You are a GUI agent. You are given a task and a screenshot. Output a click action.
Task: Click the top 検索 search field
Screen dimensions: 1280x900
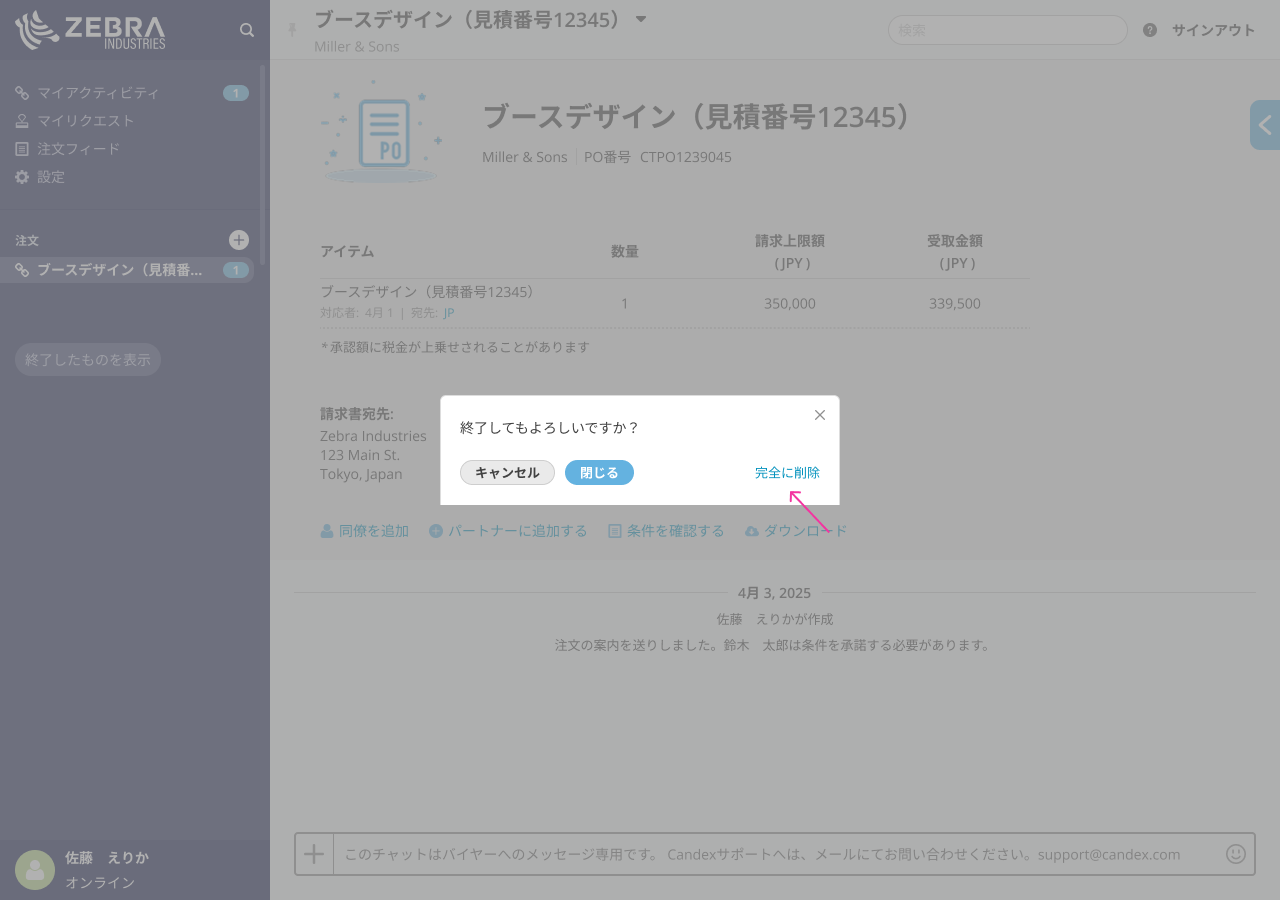click(1007, 30)
